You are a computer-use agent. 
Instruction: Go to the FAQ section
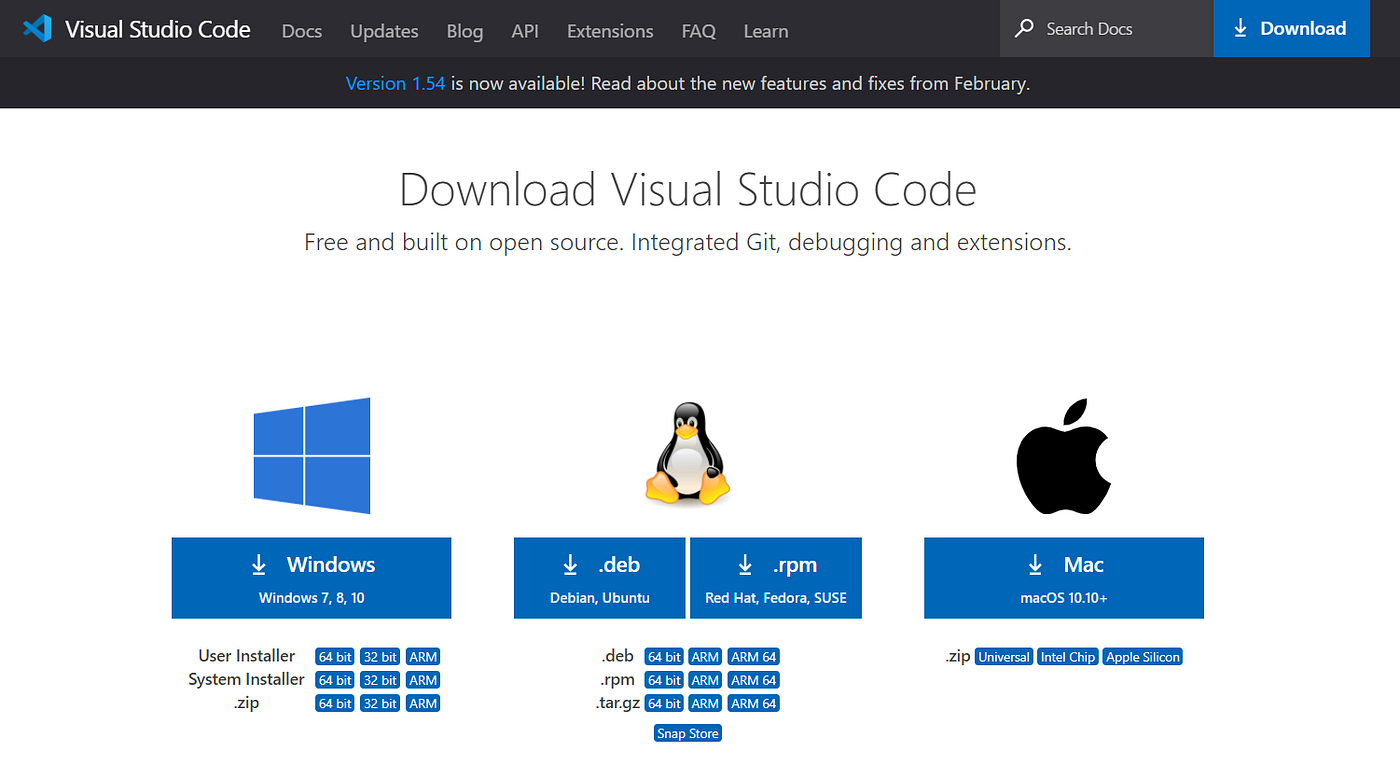pyautogui.click(x=698, y=31)
